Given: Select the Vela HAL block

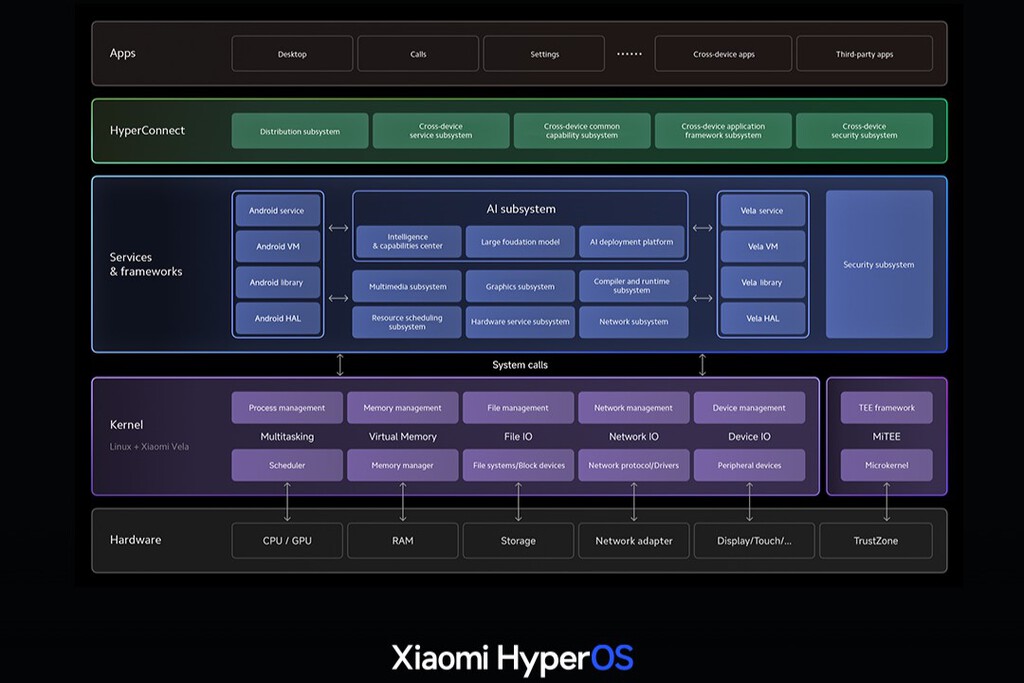Looking at the screenshot, I should tap(763, 318).
